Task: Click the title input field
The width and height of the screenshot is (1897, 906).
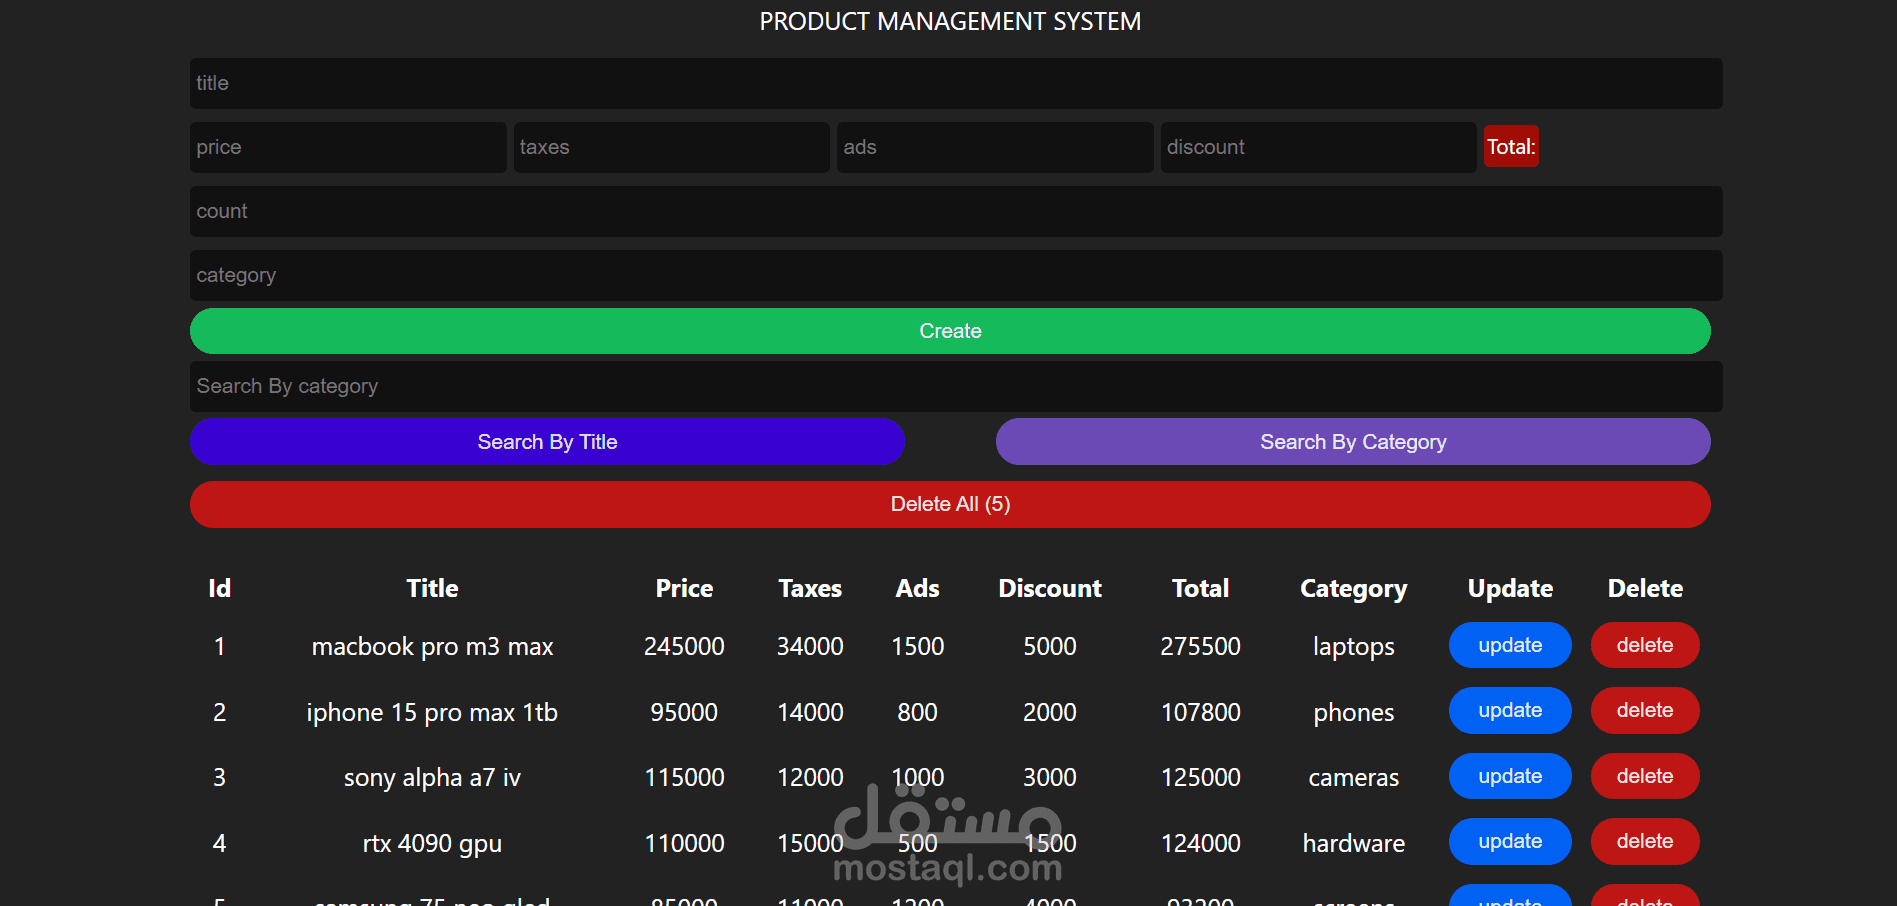Action: point(956,83)
